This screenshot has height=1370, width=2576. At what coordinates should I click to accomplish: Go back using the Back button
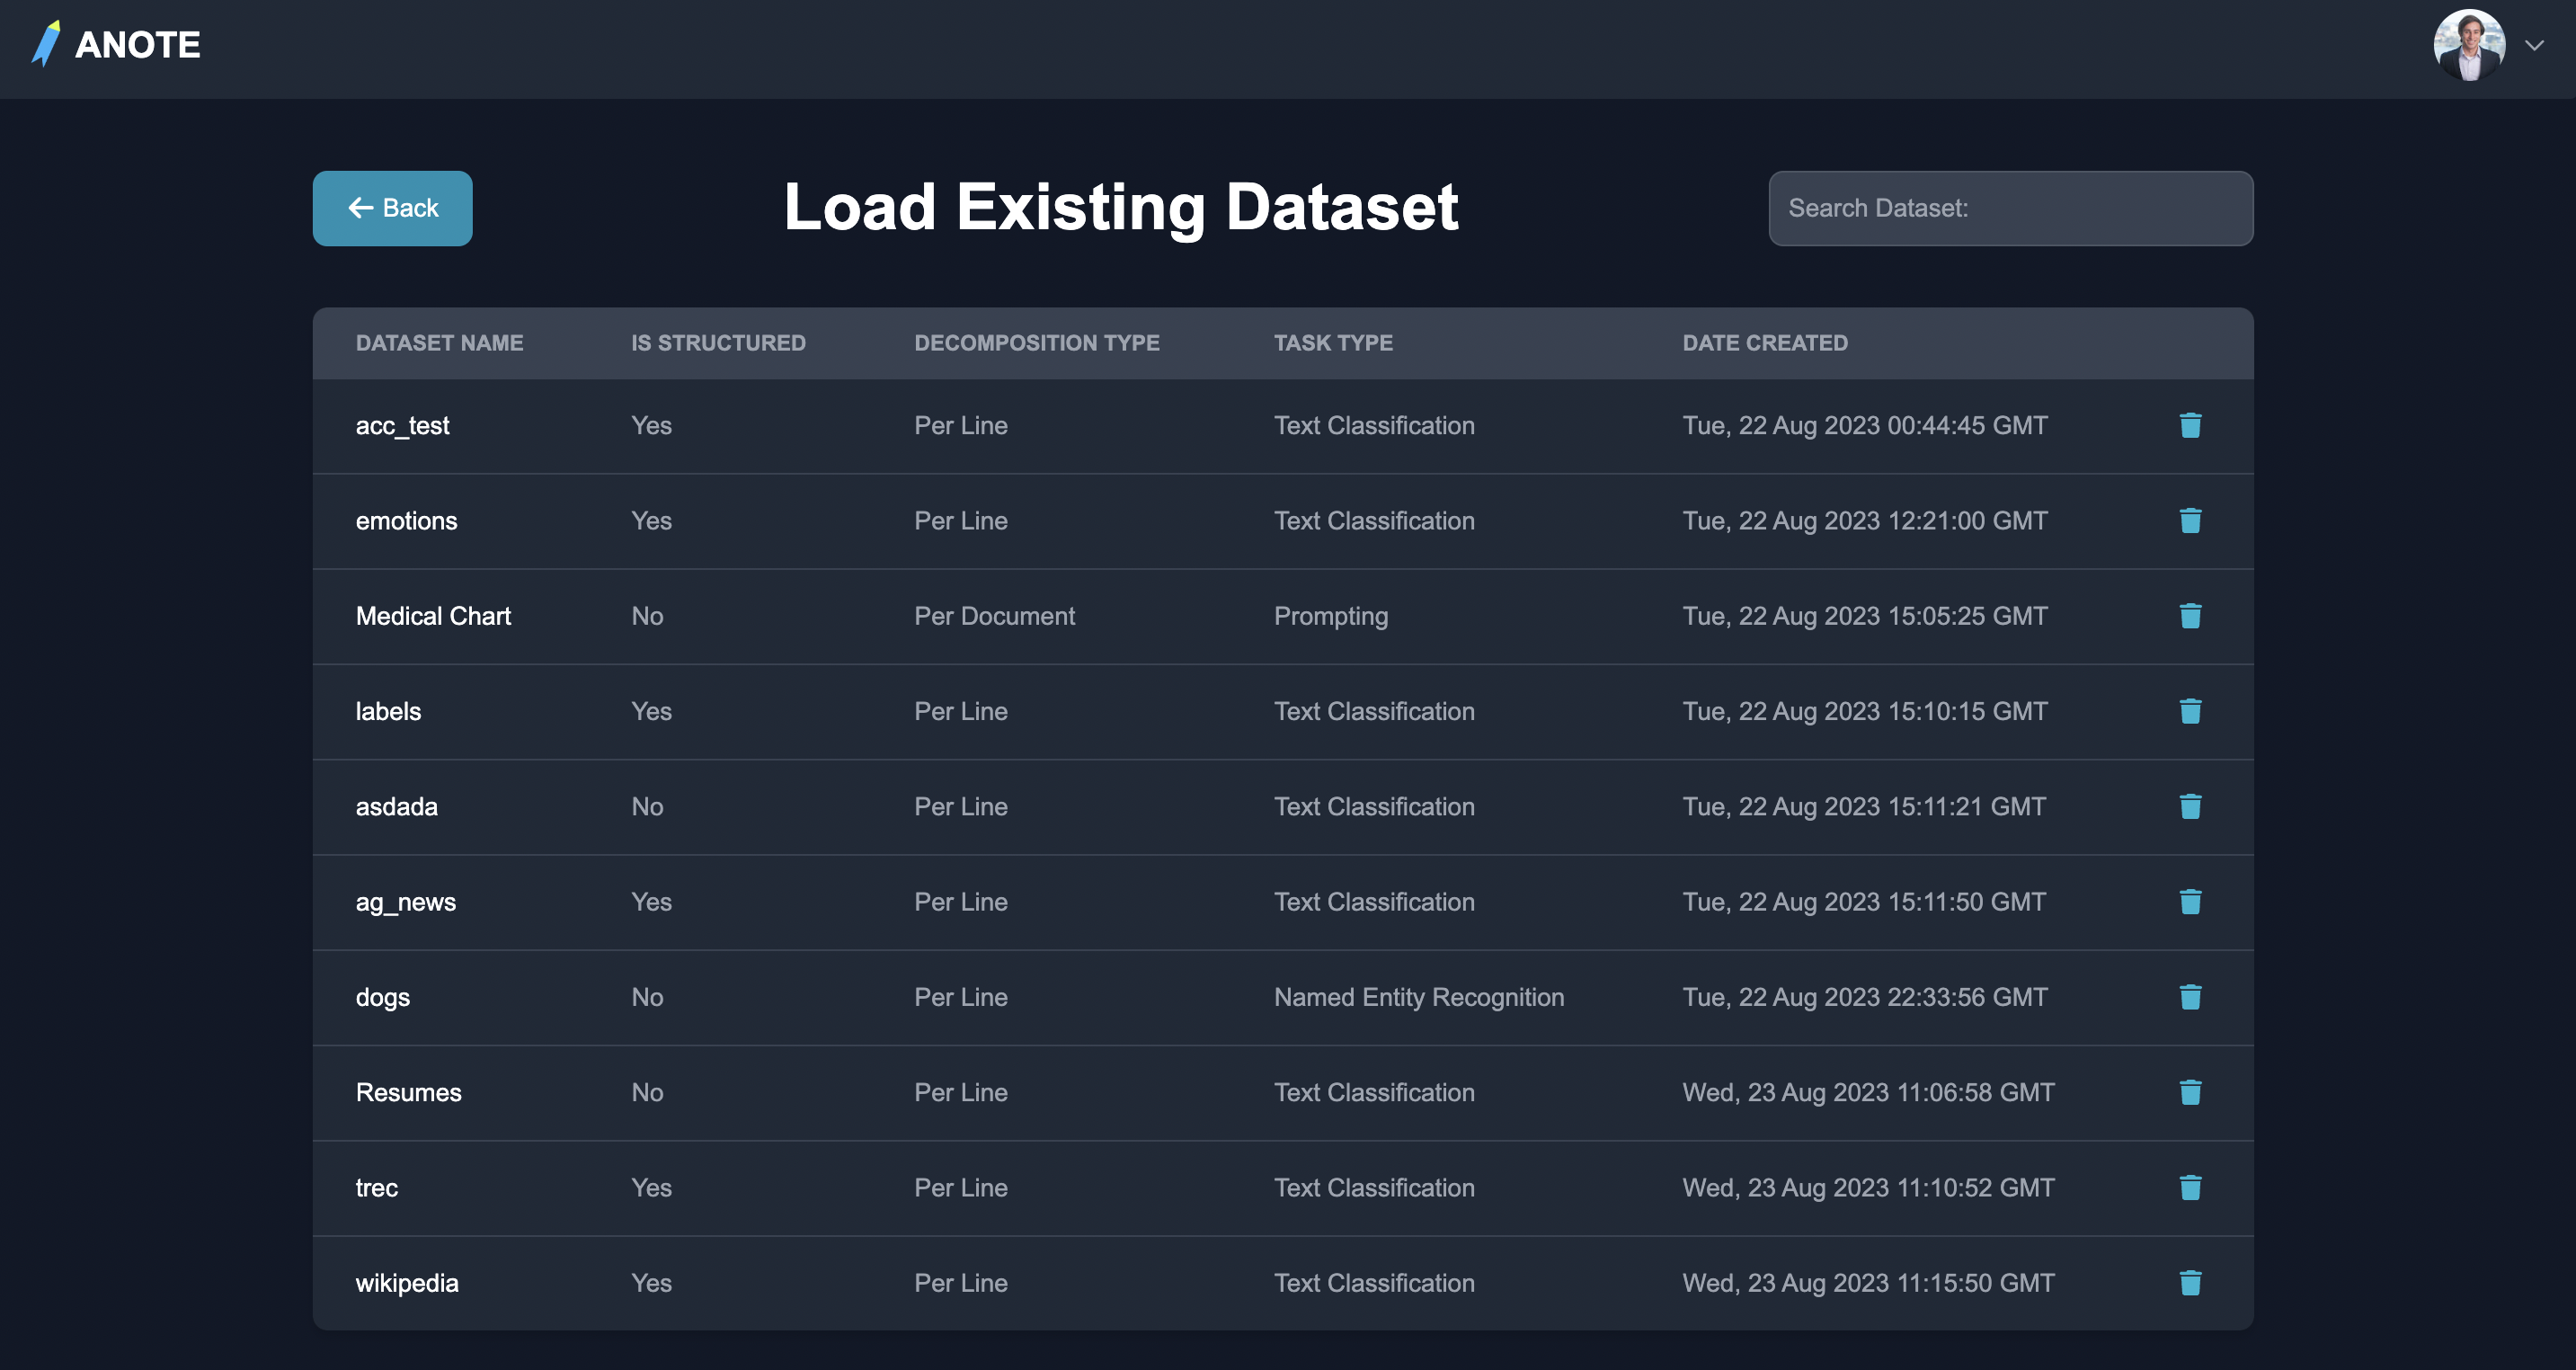(x=392, y=208)
